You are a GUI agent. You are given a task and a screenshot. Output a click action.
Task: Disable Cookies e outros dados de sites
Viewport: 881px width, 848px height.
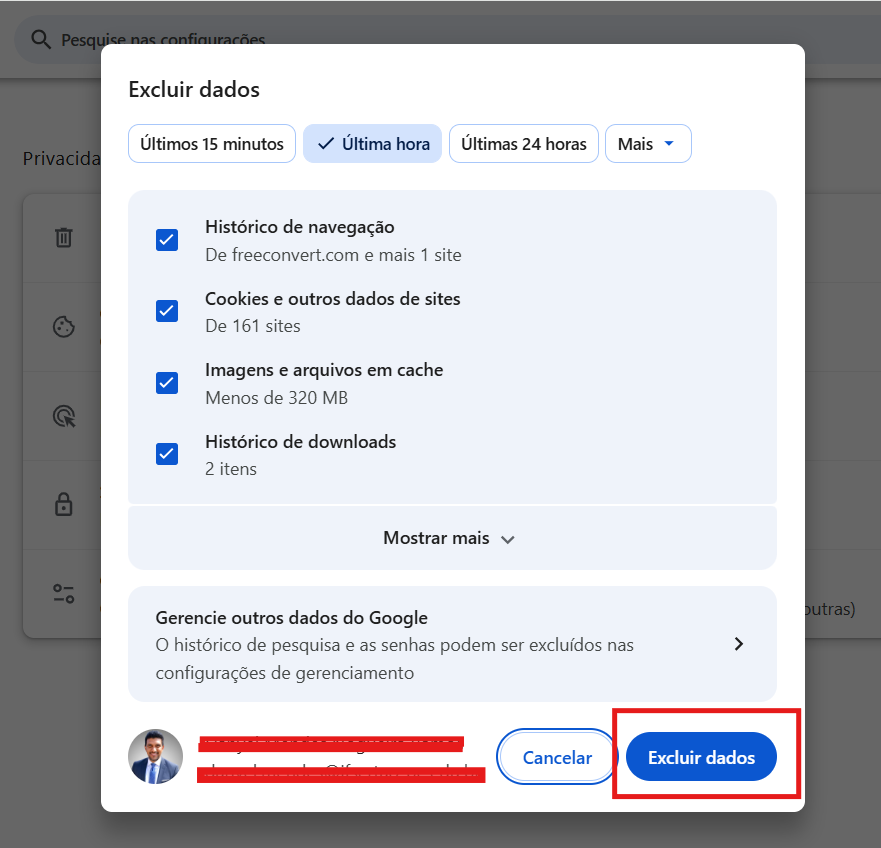pos(166,311)
